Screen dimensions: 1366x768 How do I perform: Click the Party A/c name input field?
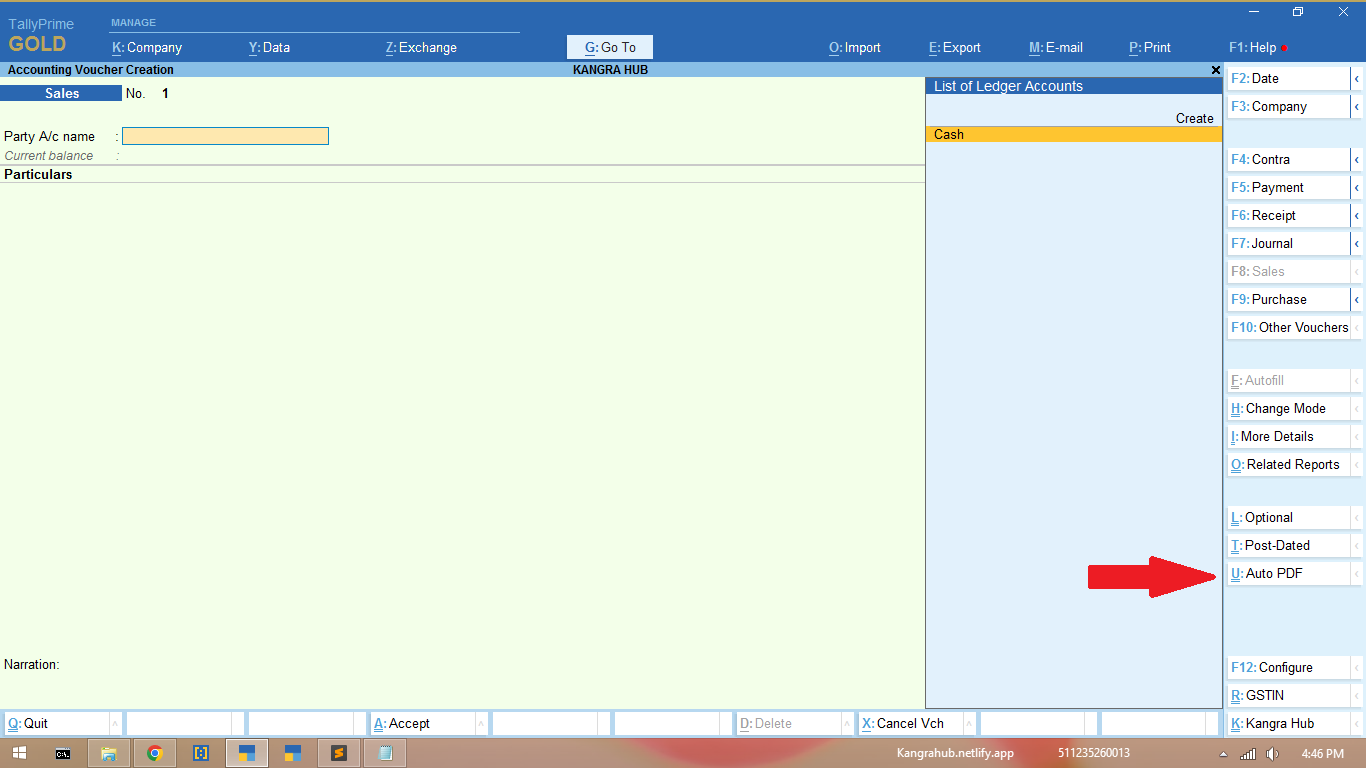coord(225,136)
